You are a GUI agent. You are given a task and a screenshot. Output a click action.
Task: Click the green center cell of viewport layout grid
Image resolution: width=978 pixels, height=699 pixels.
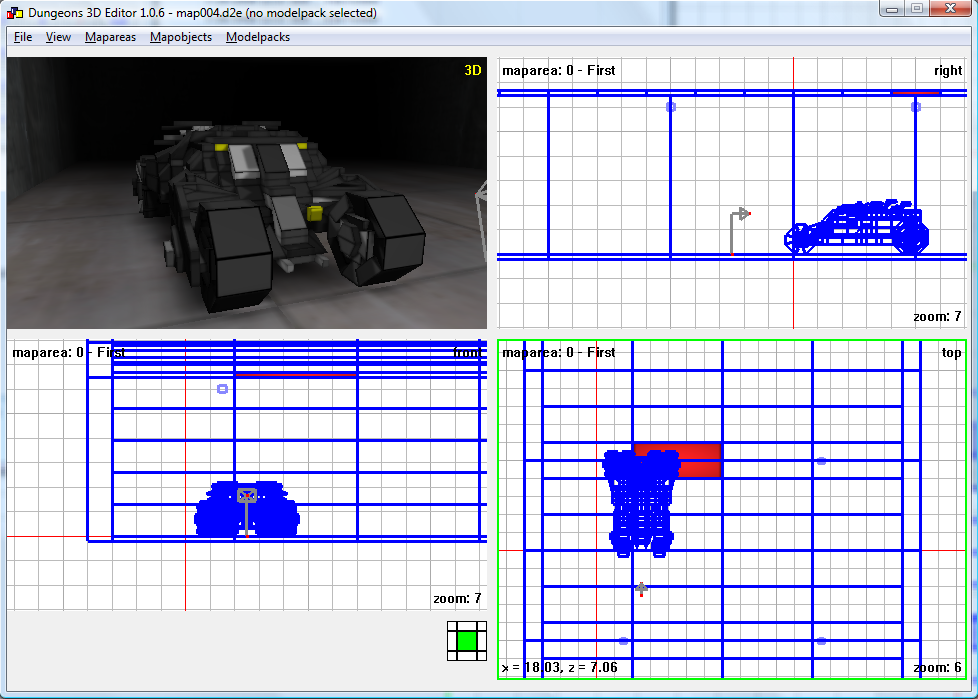(x=466, y=640)
